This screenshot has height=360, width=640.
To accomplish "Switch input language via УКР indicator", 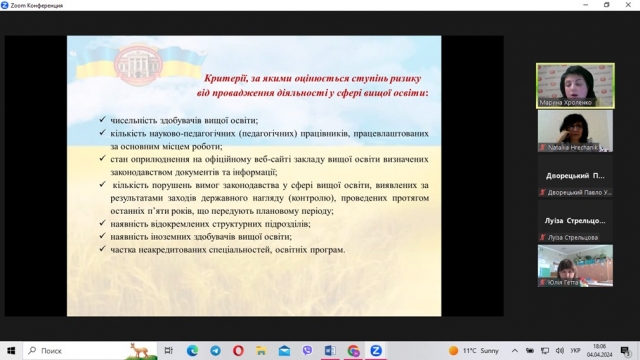I will (576, 351).
